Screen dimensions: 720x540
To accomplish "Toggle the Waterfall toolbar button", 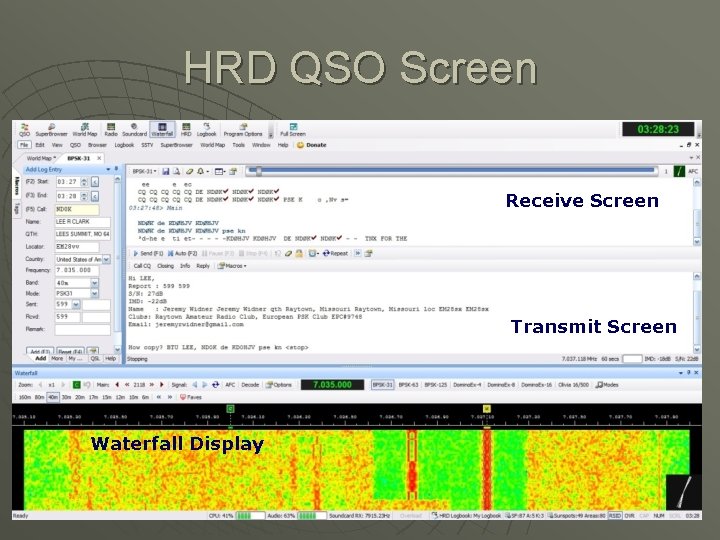I will click(162, 130).
